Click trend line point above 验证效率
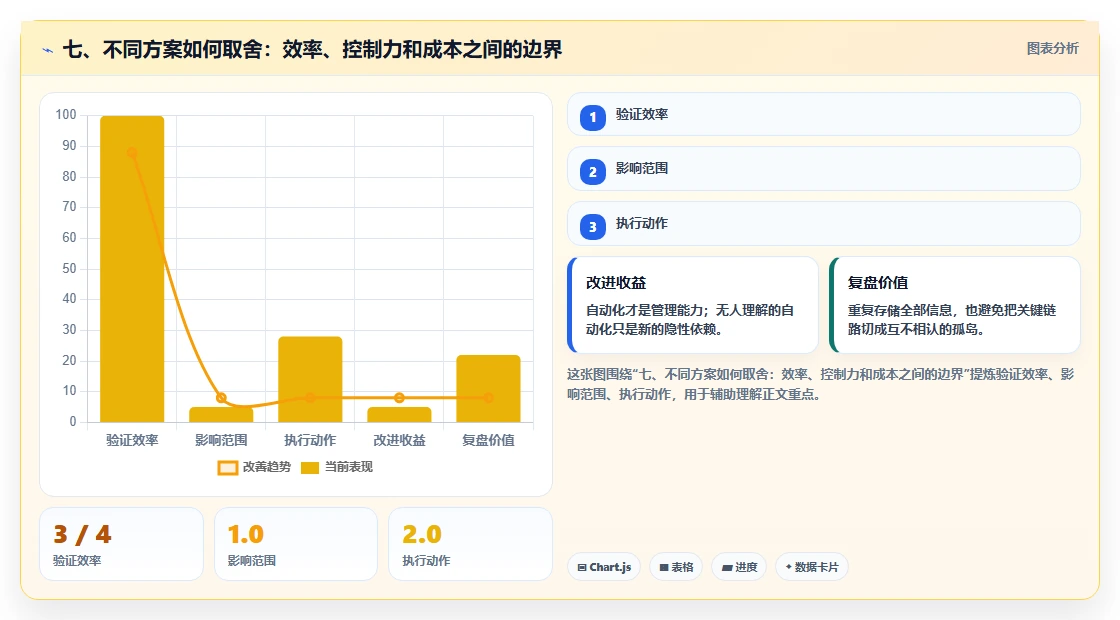Screen dimensions: 1120x620 [132, 152]
